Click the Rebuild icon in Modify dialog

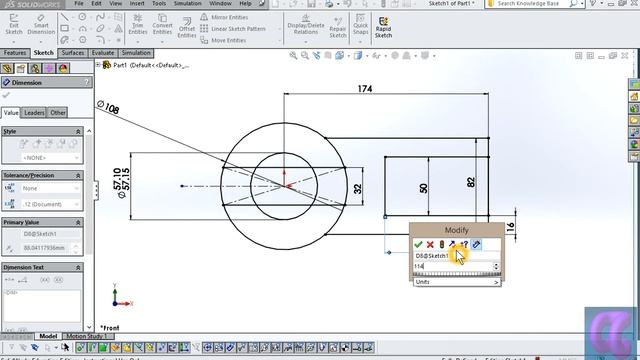(x=442, y=244)
